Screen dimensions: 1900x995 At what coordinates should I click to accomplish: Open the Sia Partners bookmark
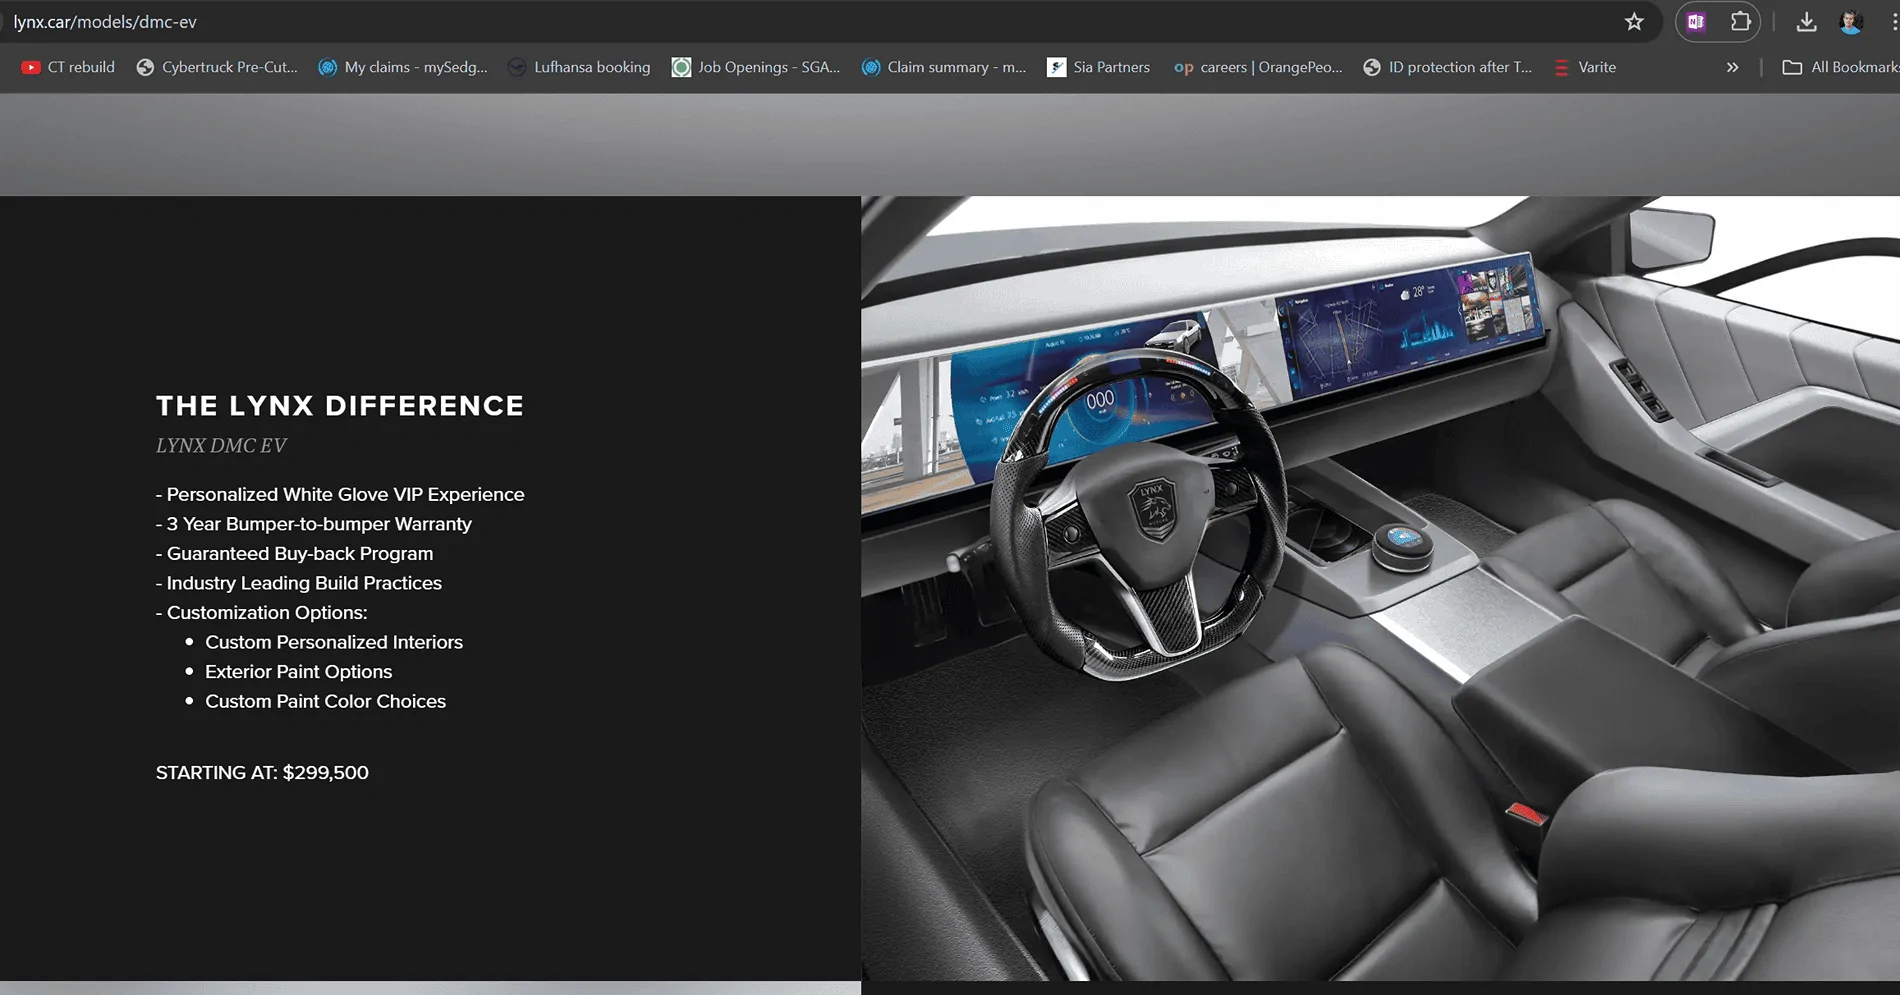click(x=1099, y=67)
